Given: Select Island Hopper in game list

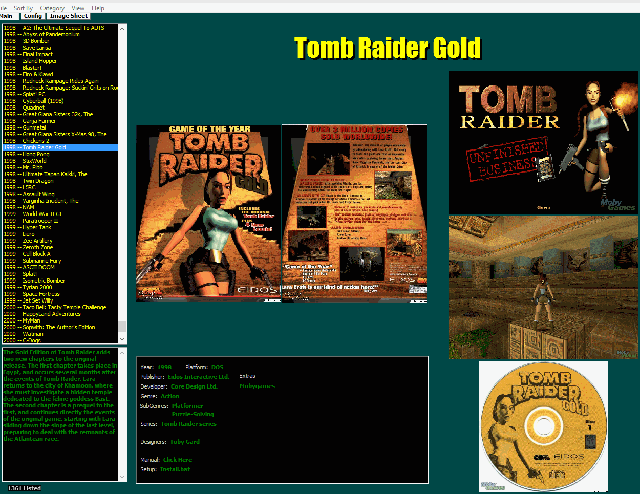Looking at the screenshot, I should pyautogui.click(x=60, y=61).
